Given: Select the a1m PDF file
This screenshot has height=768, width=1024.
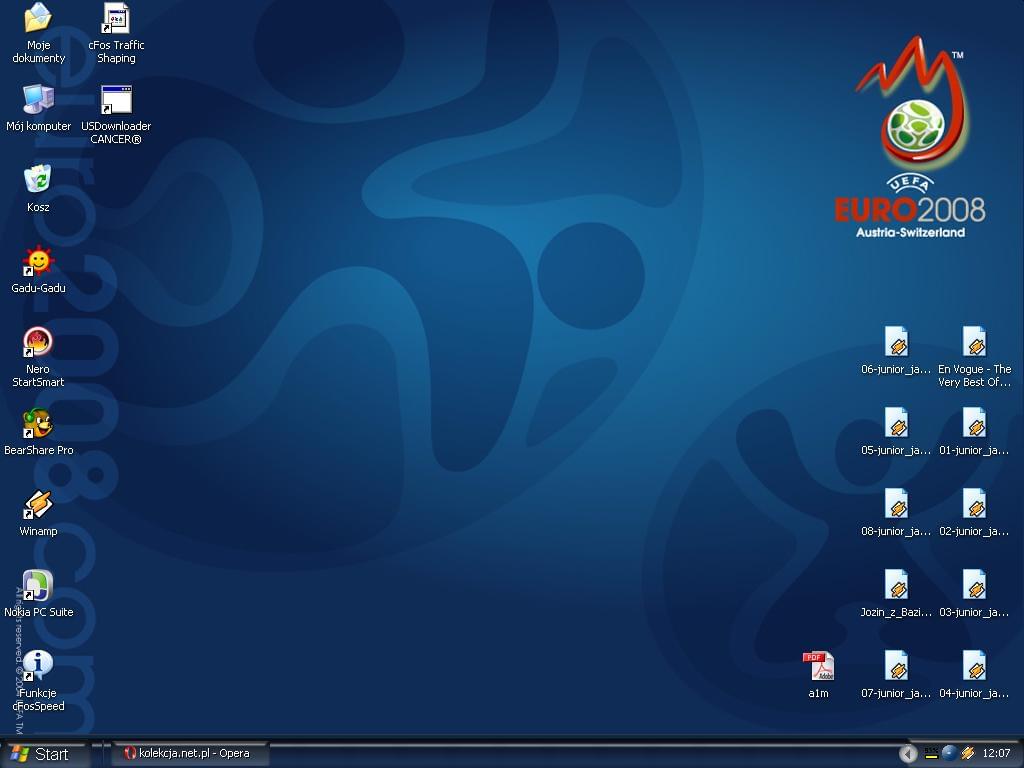Looking at the screenshot, I should tap(818, 668).
